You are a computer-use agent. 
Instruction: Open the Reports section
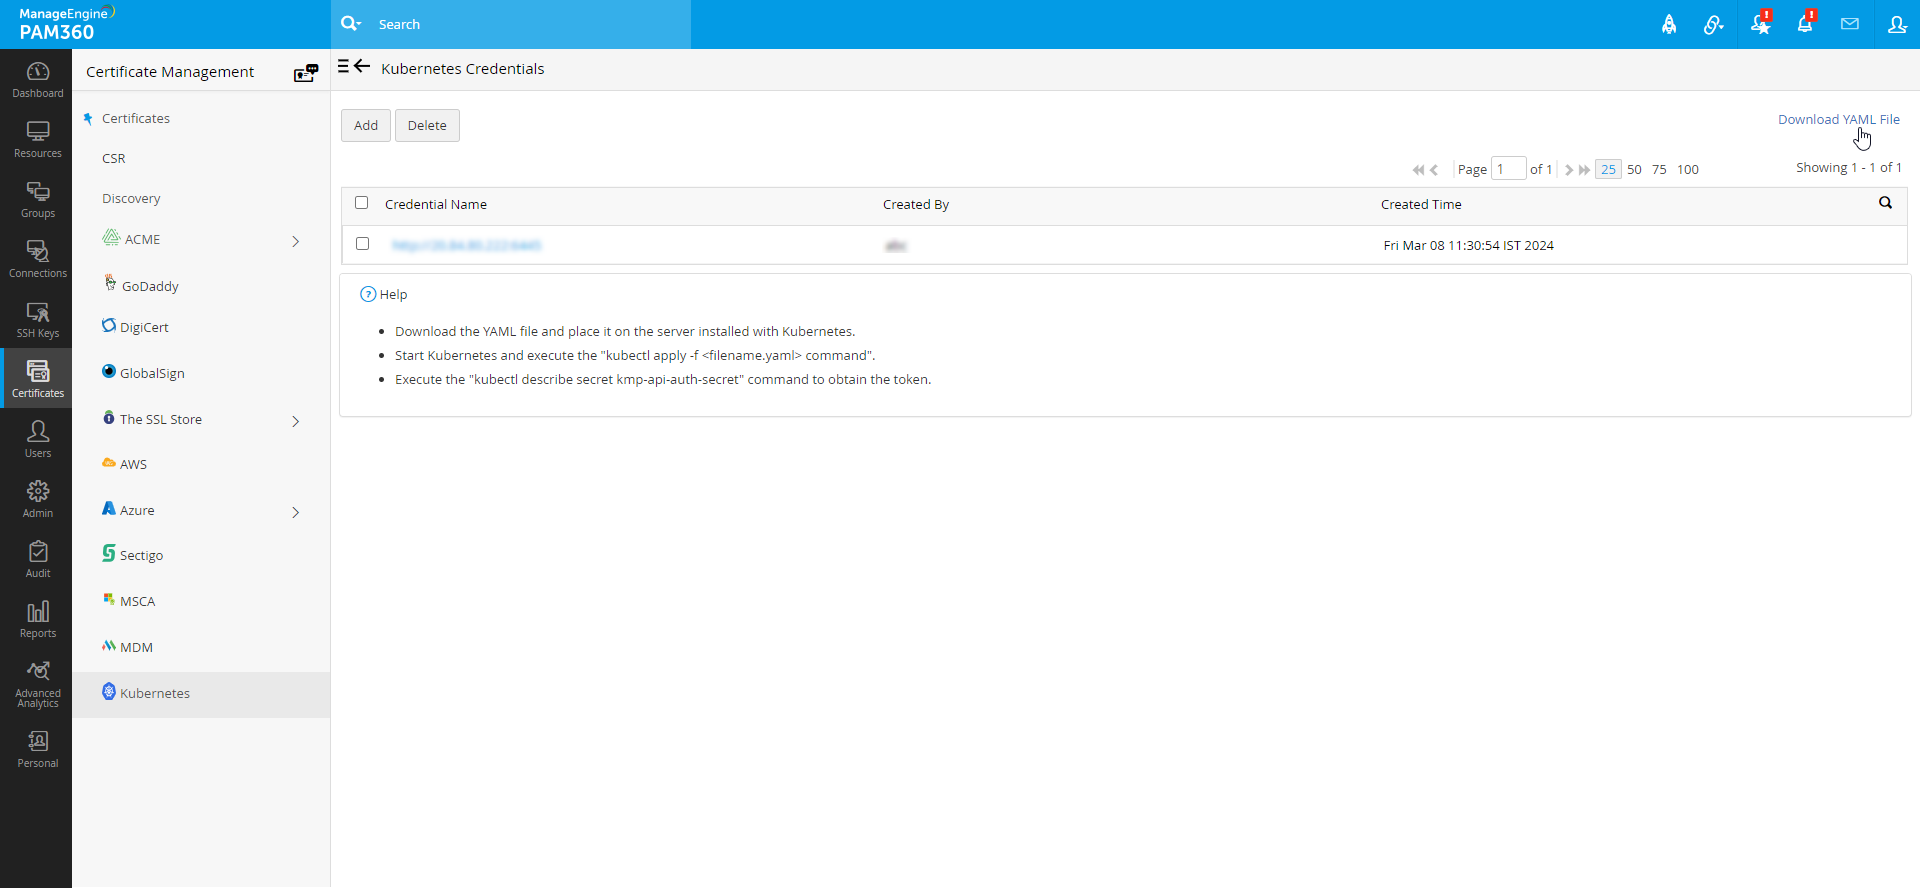(37, 619)
